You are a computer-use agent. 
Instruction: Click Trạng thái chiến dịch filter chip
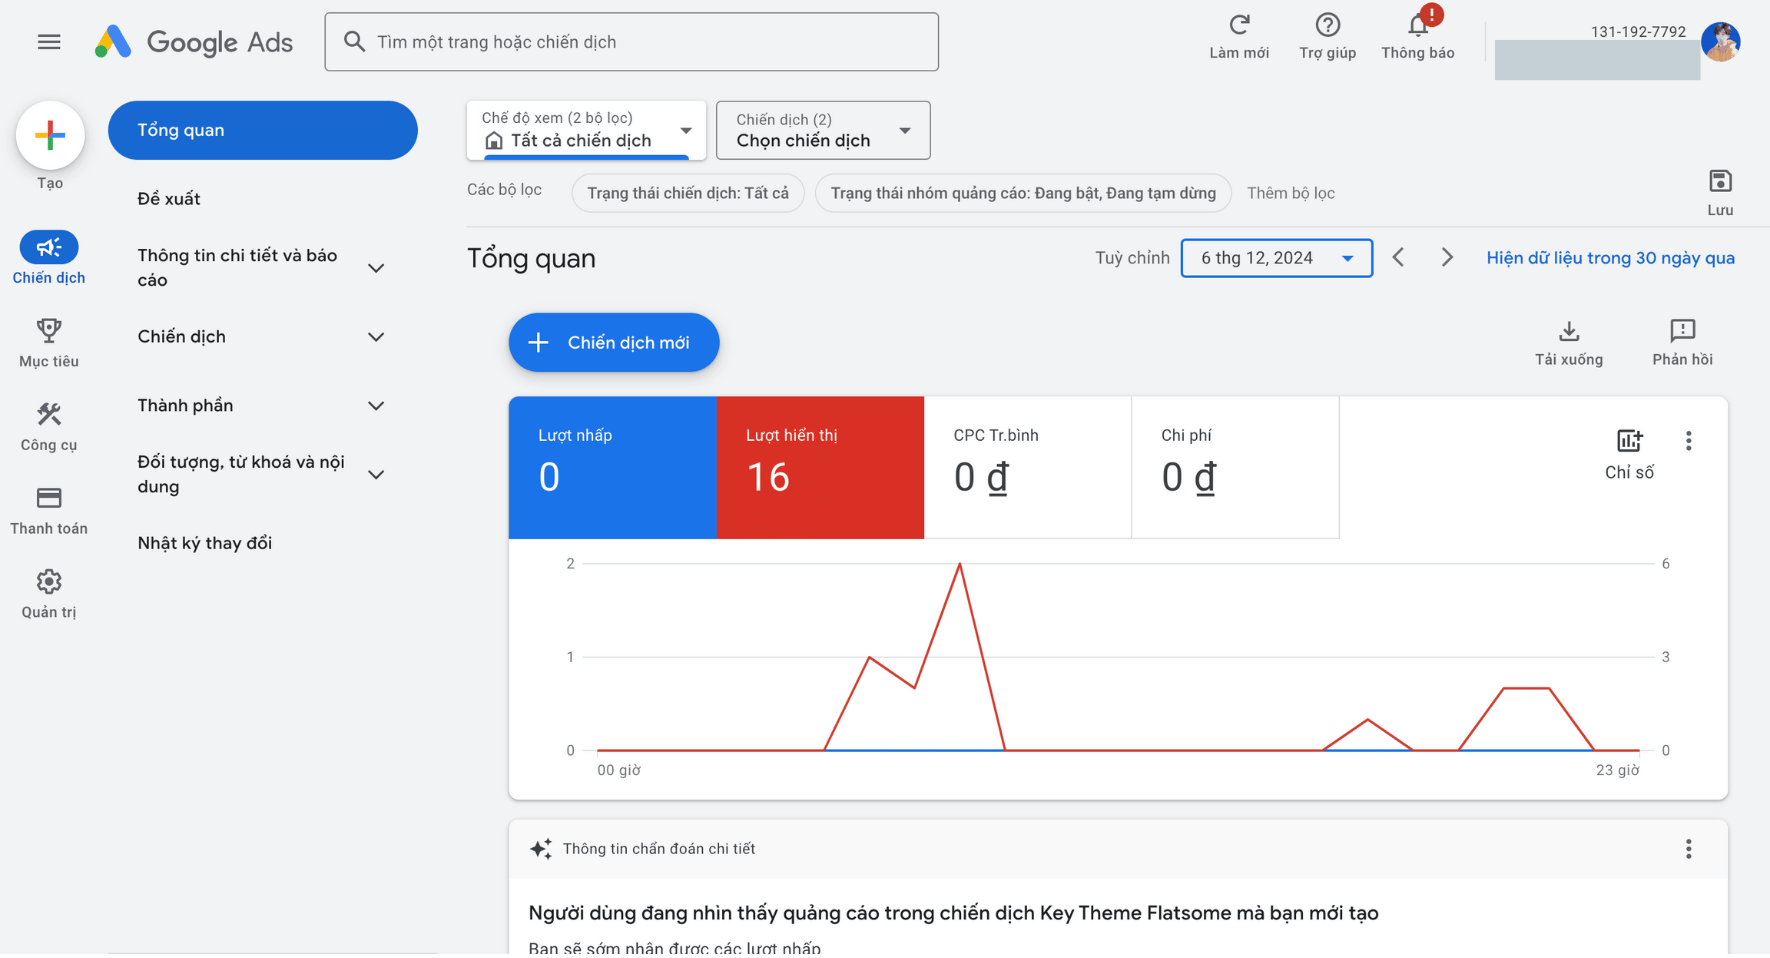pos(688,193)
